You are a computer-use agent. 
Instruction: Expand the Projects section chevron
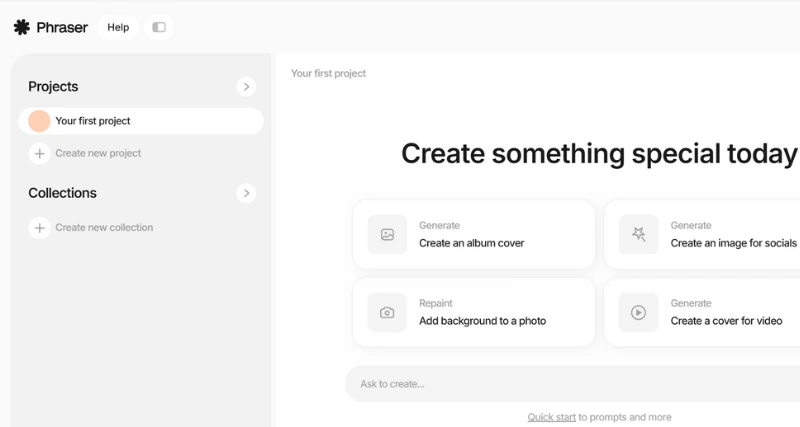(246, 87)
